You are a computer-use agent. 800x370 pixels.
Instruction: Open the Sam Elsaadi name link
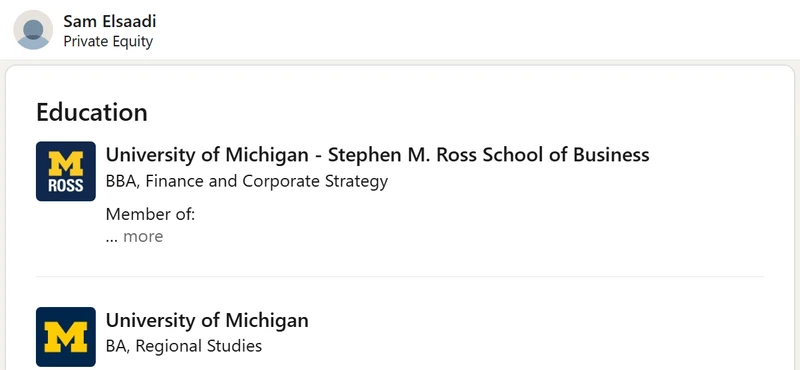click(x=110, y=21)
